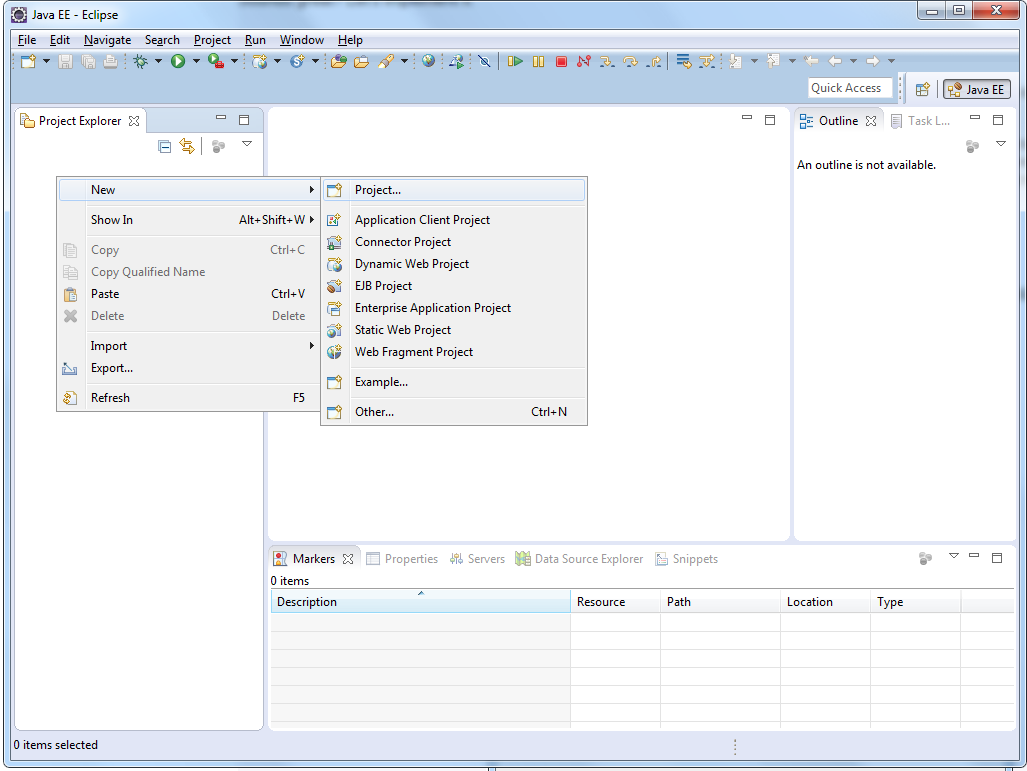Click the Back navigation arrow icon
Viewport: 1027px width, 771px height.
(834, 62)
